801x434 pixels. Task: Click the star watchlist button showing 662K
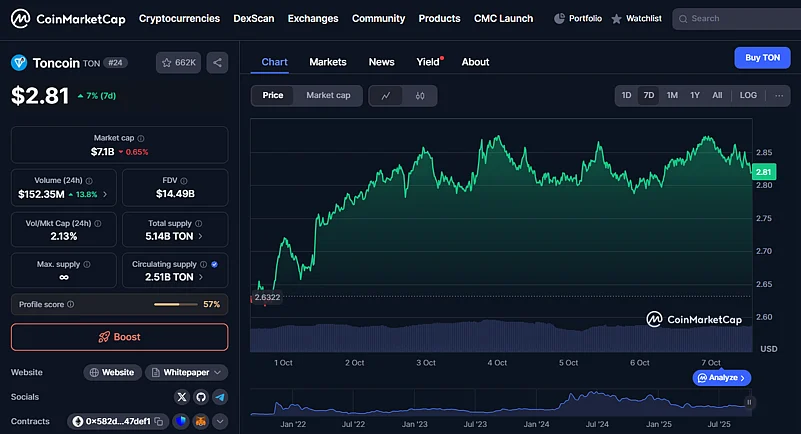point(177,63)
